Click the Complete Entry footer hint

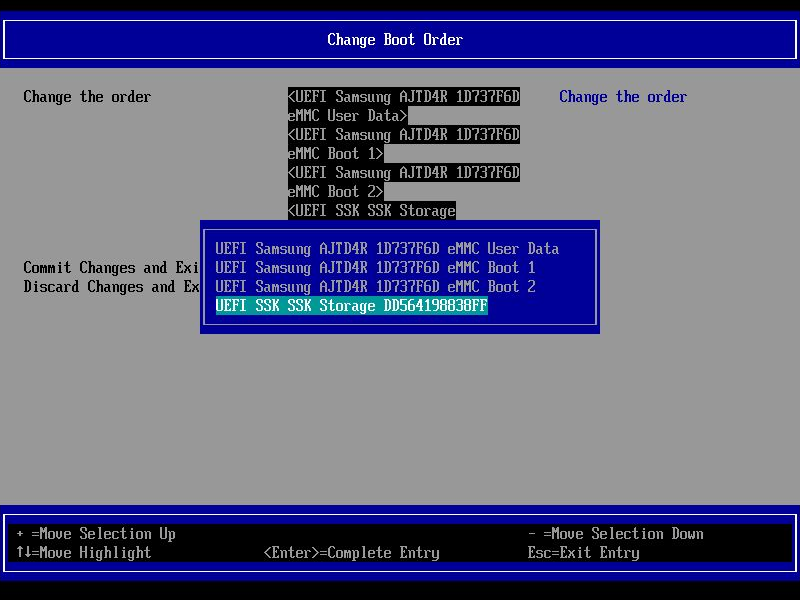(x=349, y=552)
